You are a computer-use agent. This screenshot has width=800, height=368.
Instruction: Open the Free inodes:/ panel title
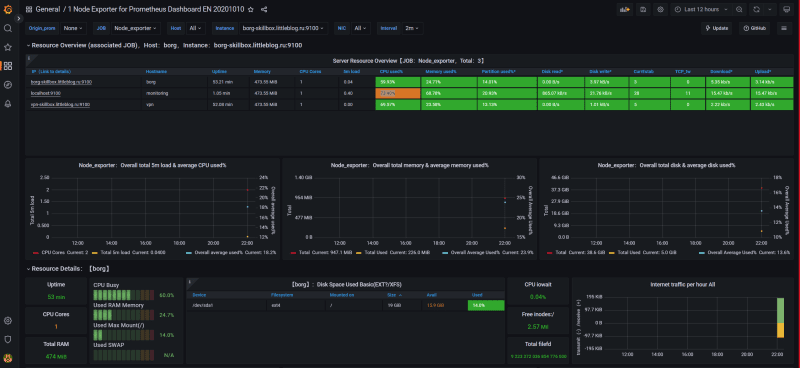537,314
